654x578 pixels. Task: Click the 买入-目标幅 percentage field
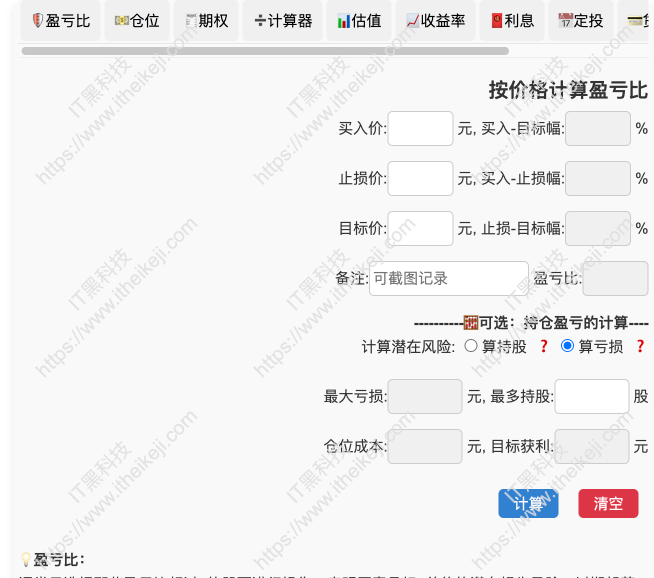(598, 128)
